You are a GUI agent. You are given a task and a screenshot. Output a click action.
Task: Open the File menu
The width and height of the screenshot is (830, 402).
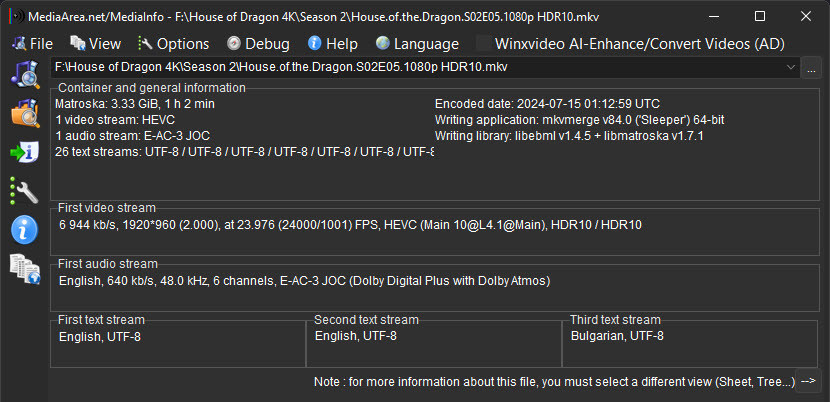point(33,43)
